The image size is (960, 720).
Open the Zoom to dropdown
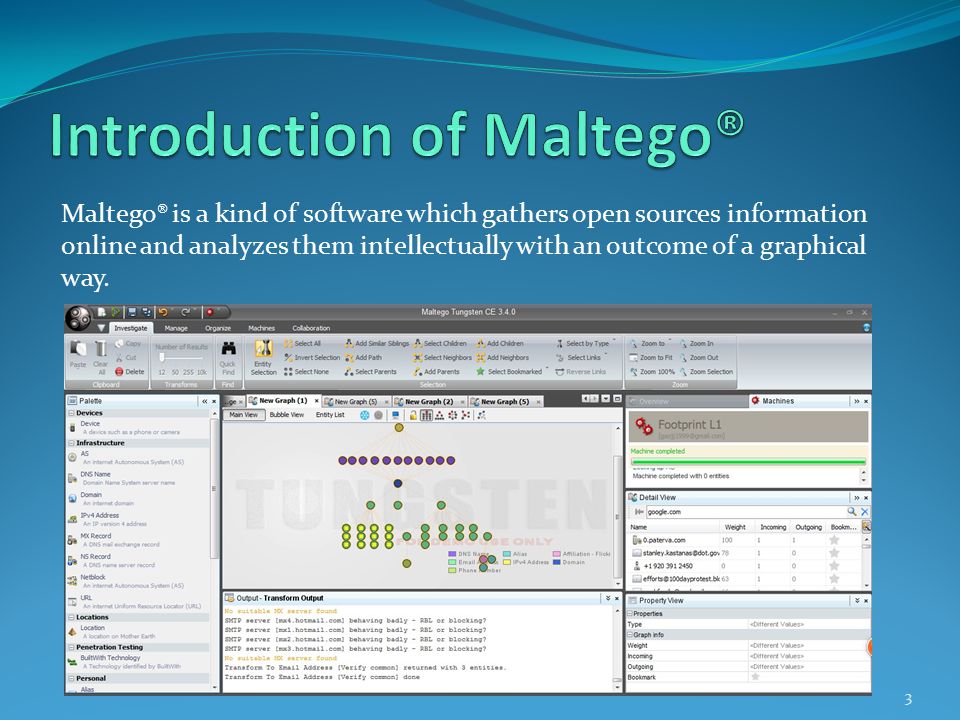pyautogui.click(x=651, y=343)
